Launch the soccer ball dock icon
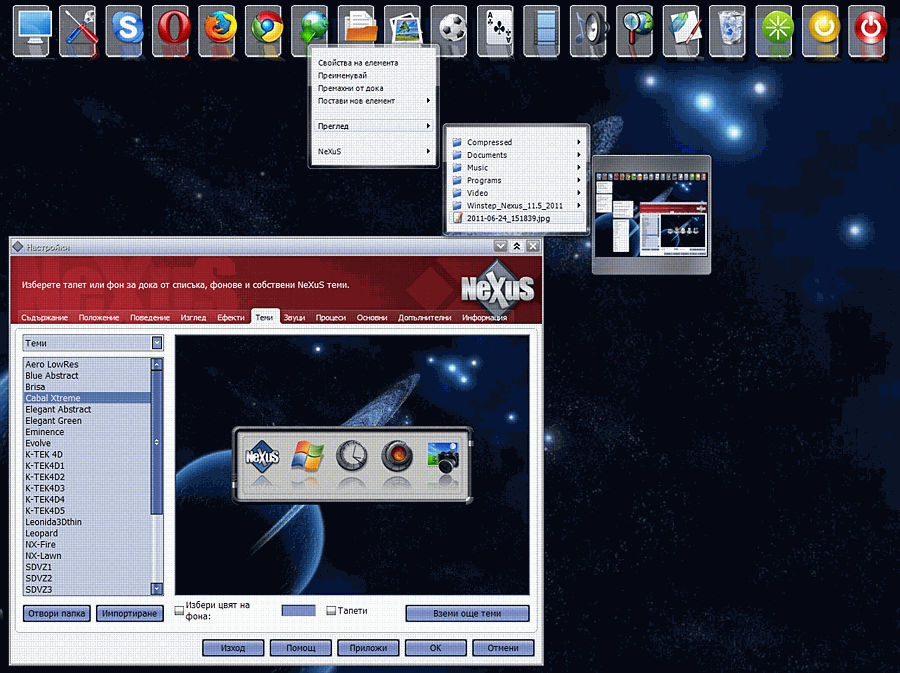Screen dimensions: 900x673 tap(452, 30)
